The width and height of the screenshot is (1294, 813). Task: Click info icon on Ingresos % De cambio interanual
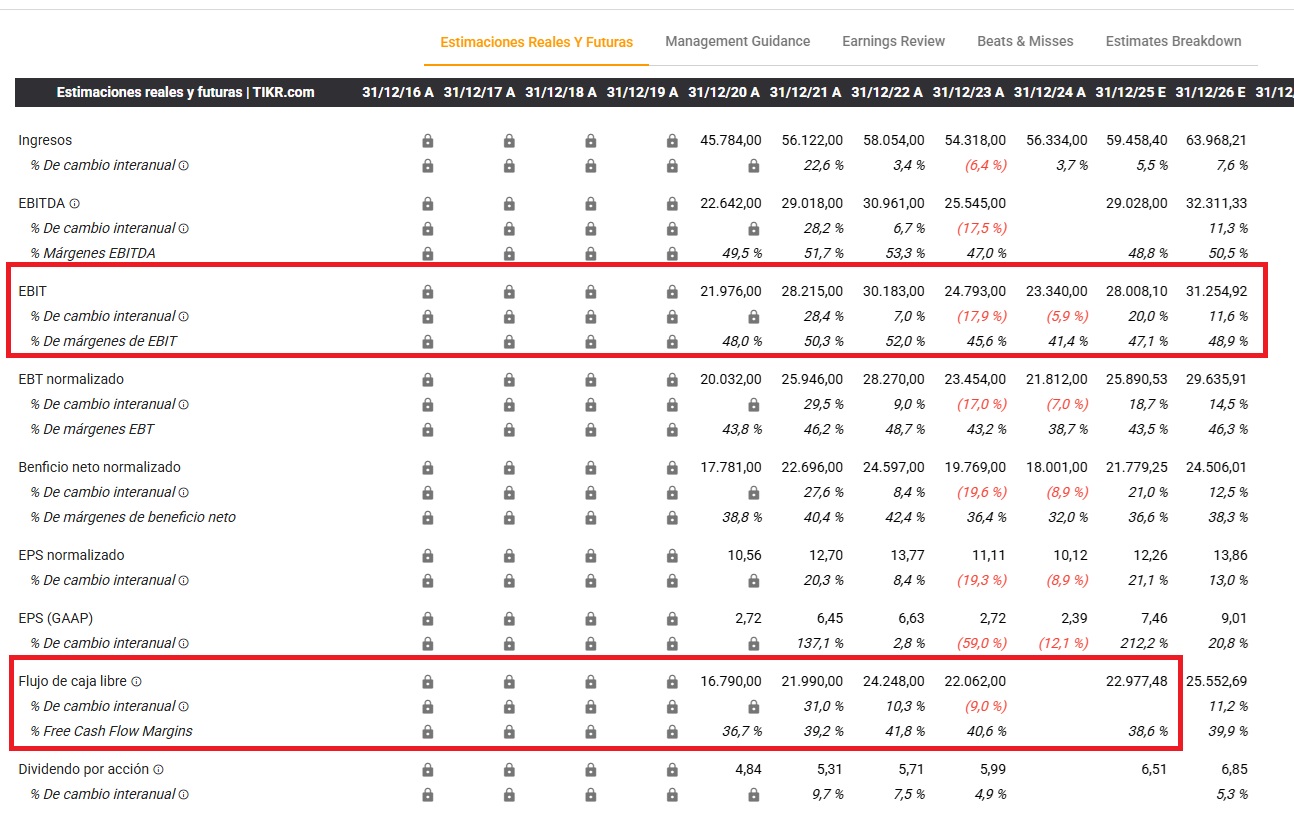pyautogui.click(x=184, y=166)
